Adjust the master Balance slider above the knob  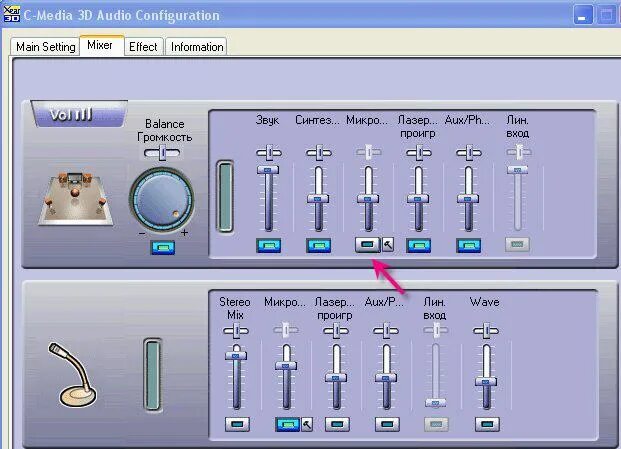(x=162, y=153)
